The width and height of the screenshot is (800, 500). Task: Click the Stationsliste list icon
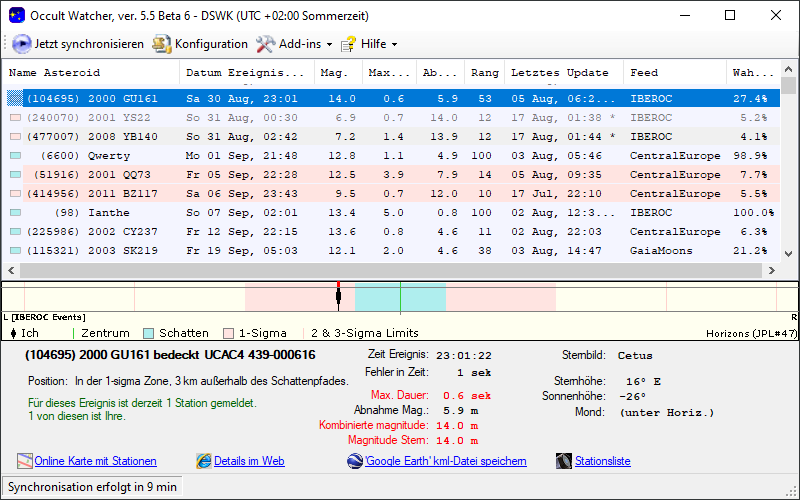pyautogui.click(x=564, y=461)
